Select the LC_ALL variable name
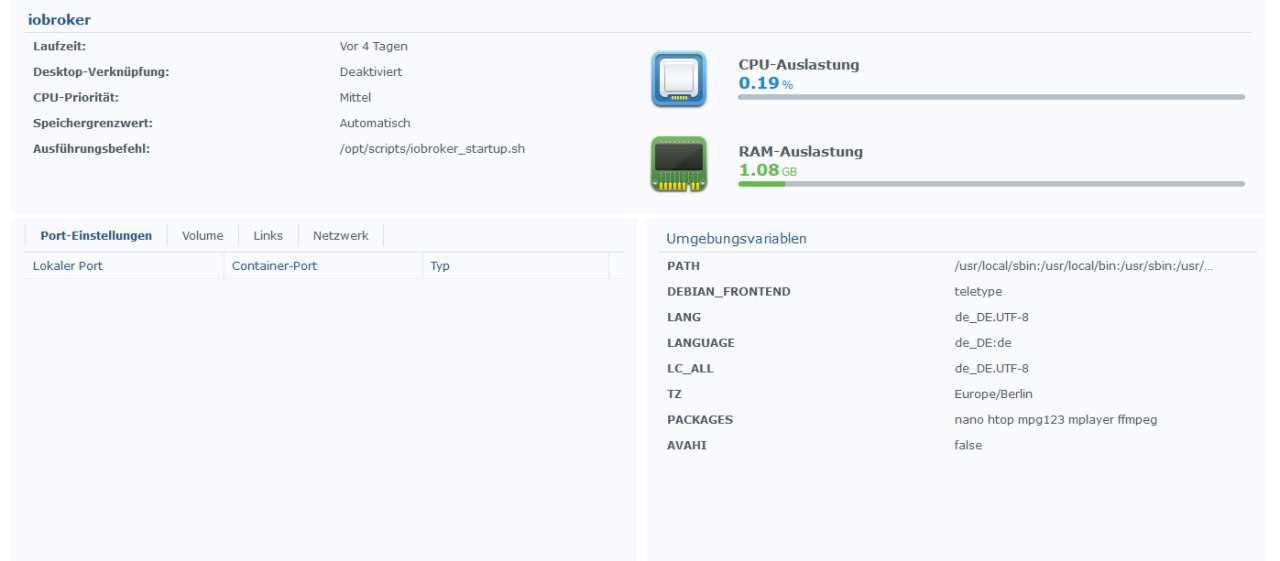Screen dimensions: 1280x561 click(690, 368)
